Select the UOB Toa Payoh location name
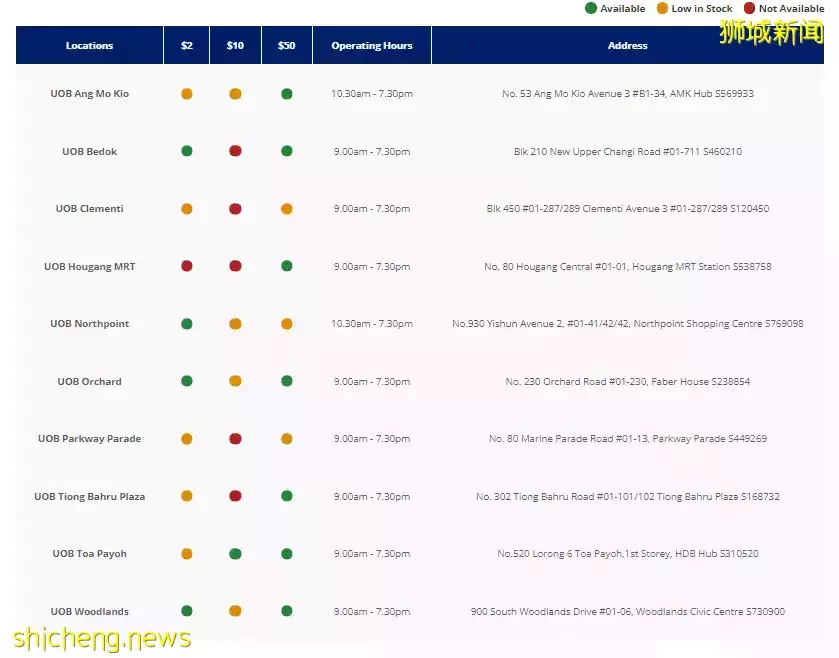The width and height of the screenshot is (839, 658). (89, 554)
